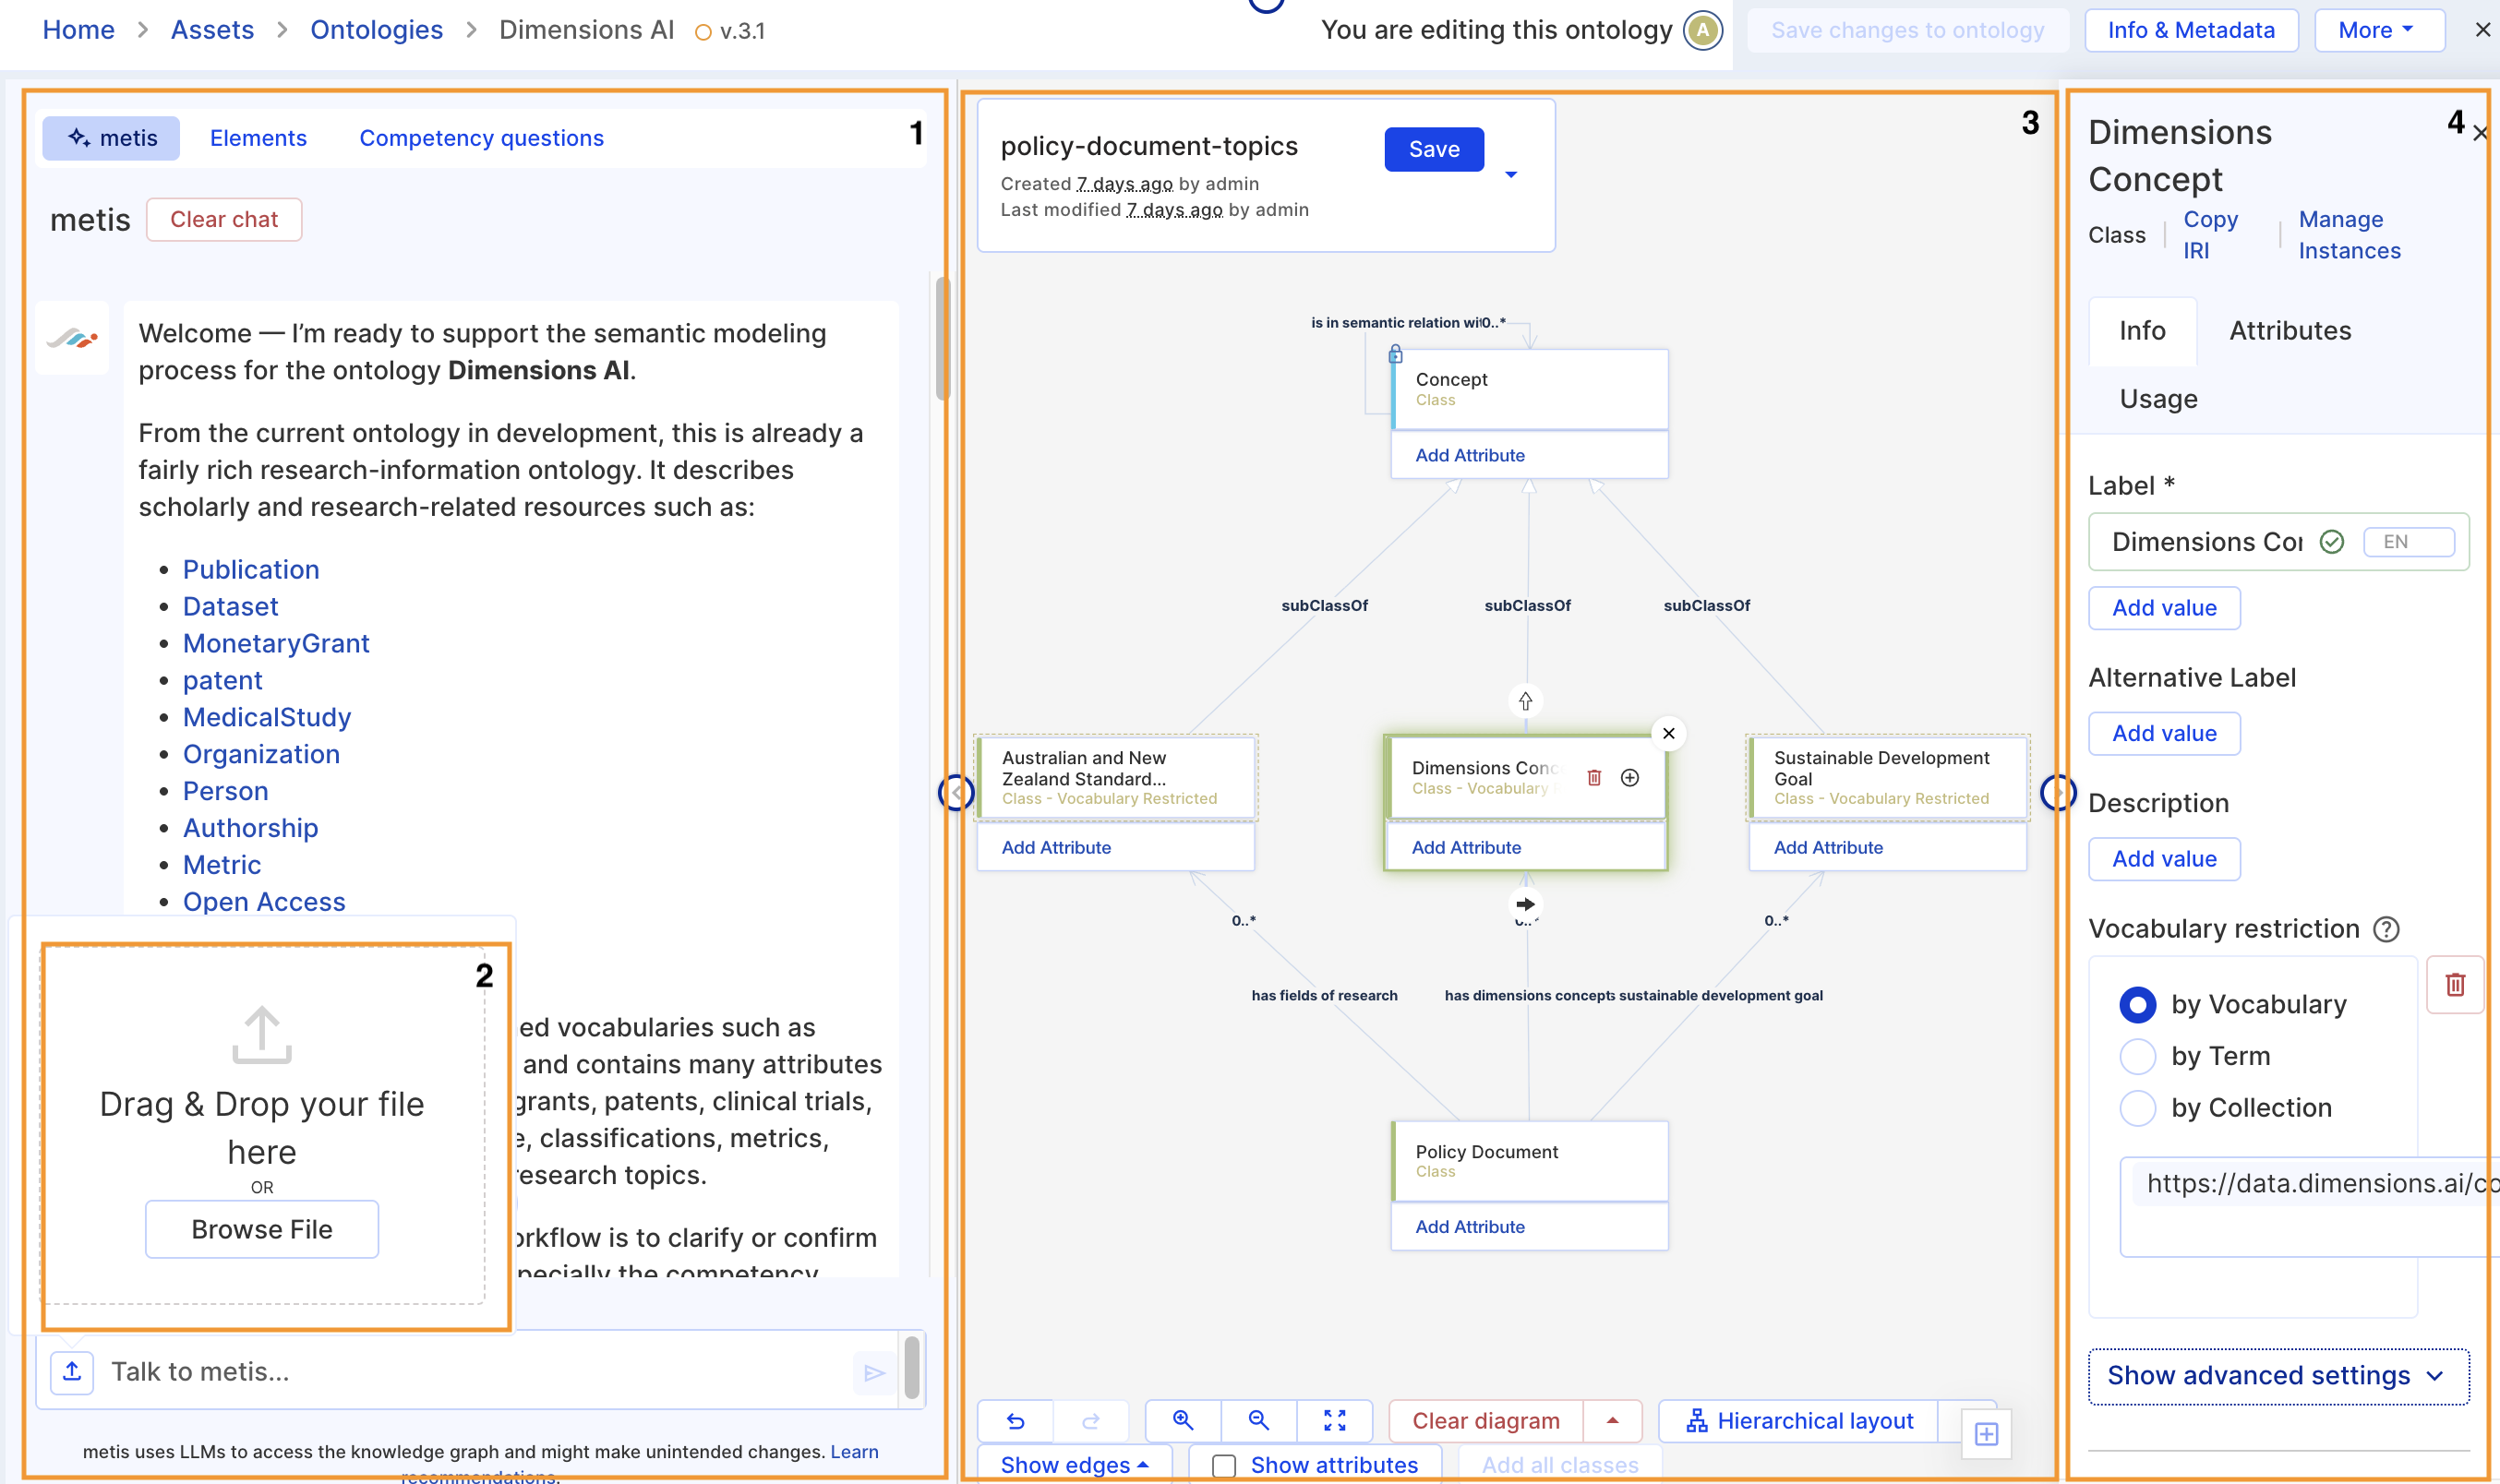Add Attribute to Concept class
This screenshot has height=1484, width=2500.
(x=1470, y=455)
